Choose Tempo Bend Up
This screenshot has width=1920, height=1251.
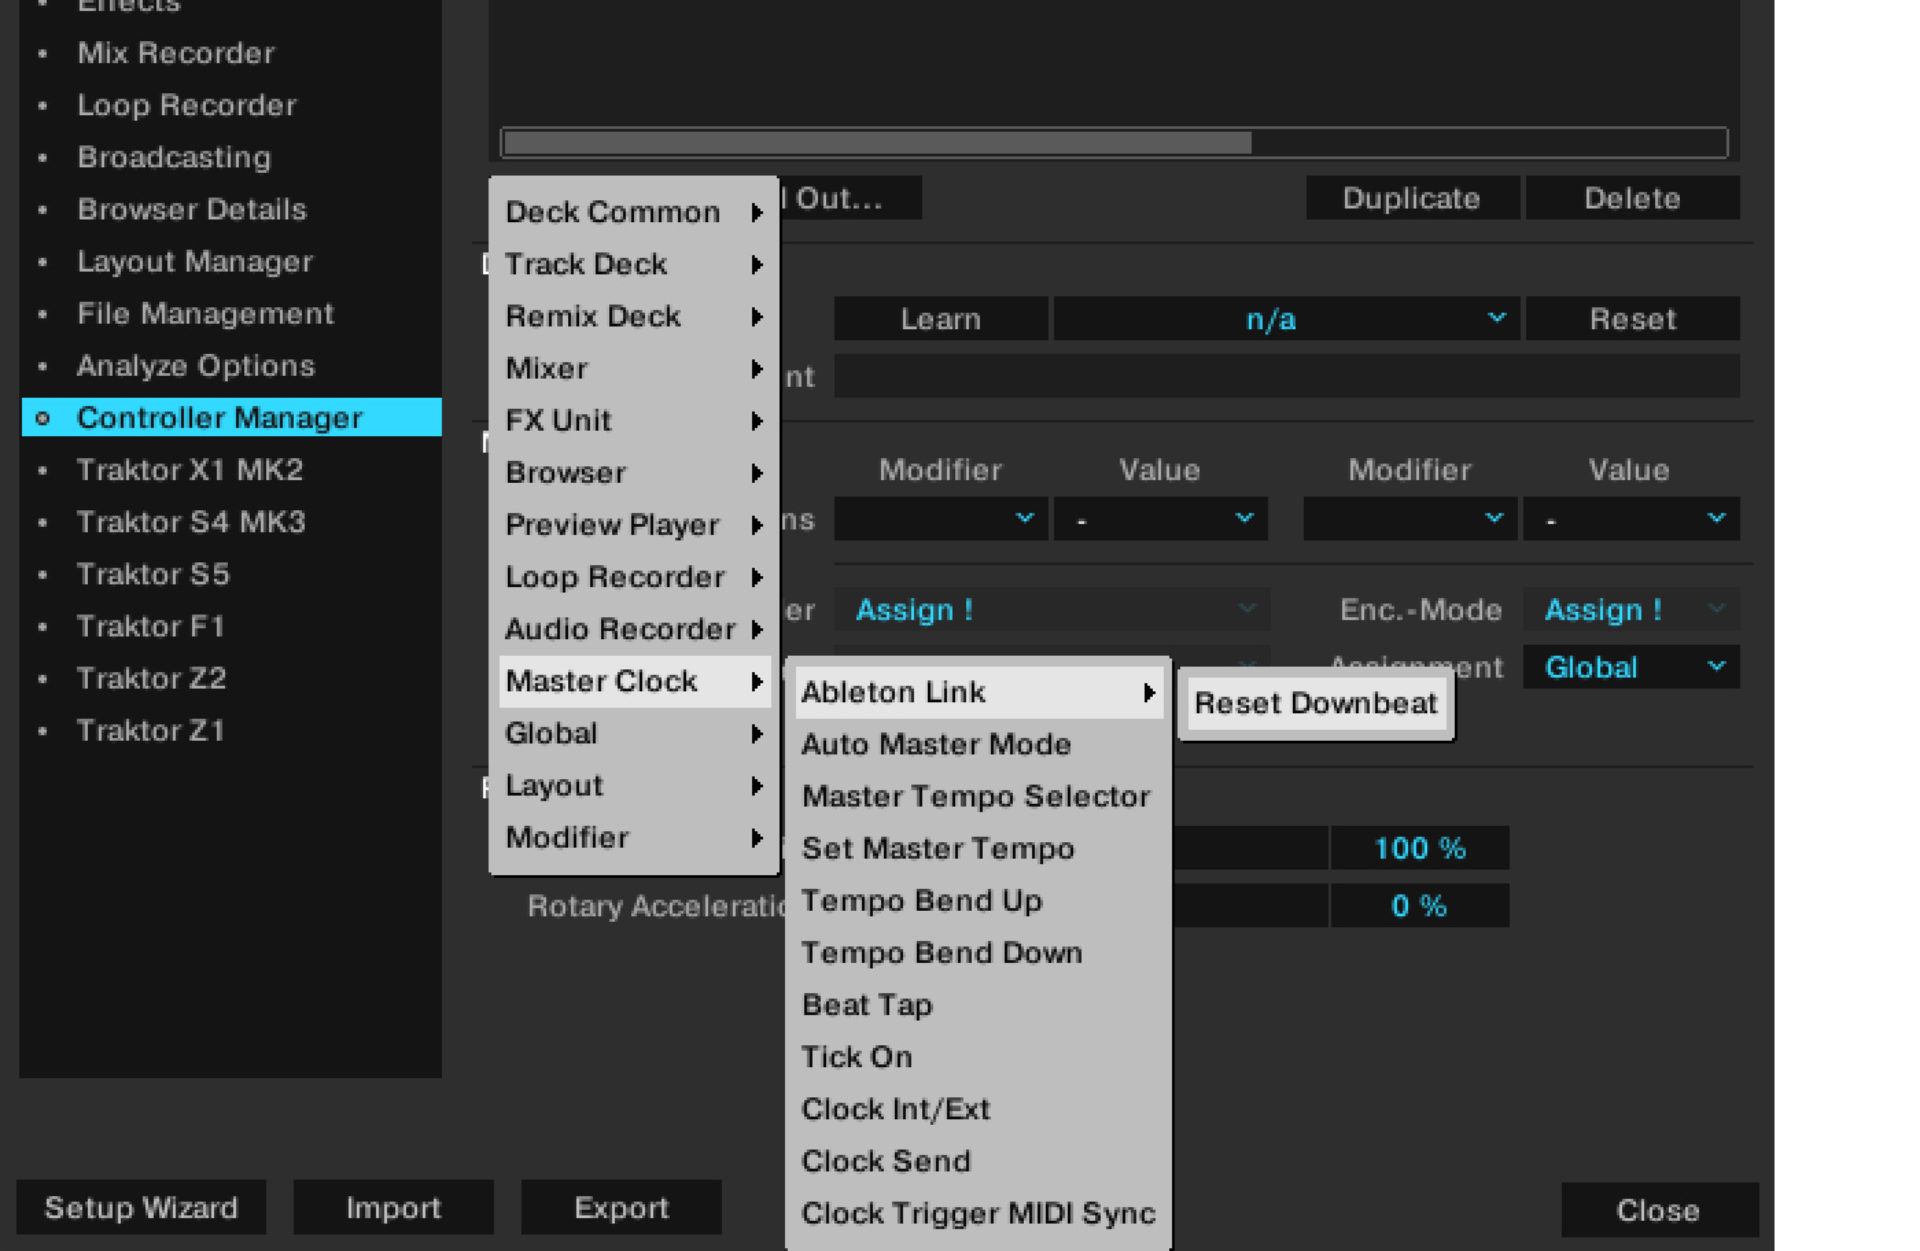coord(978,900)
